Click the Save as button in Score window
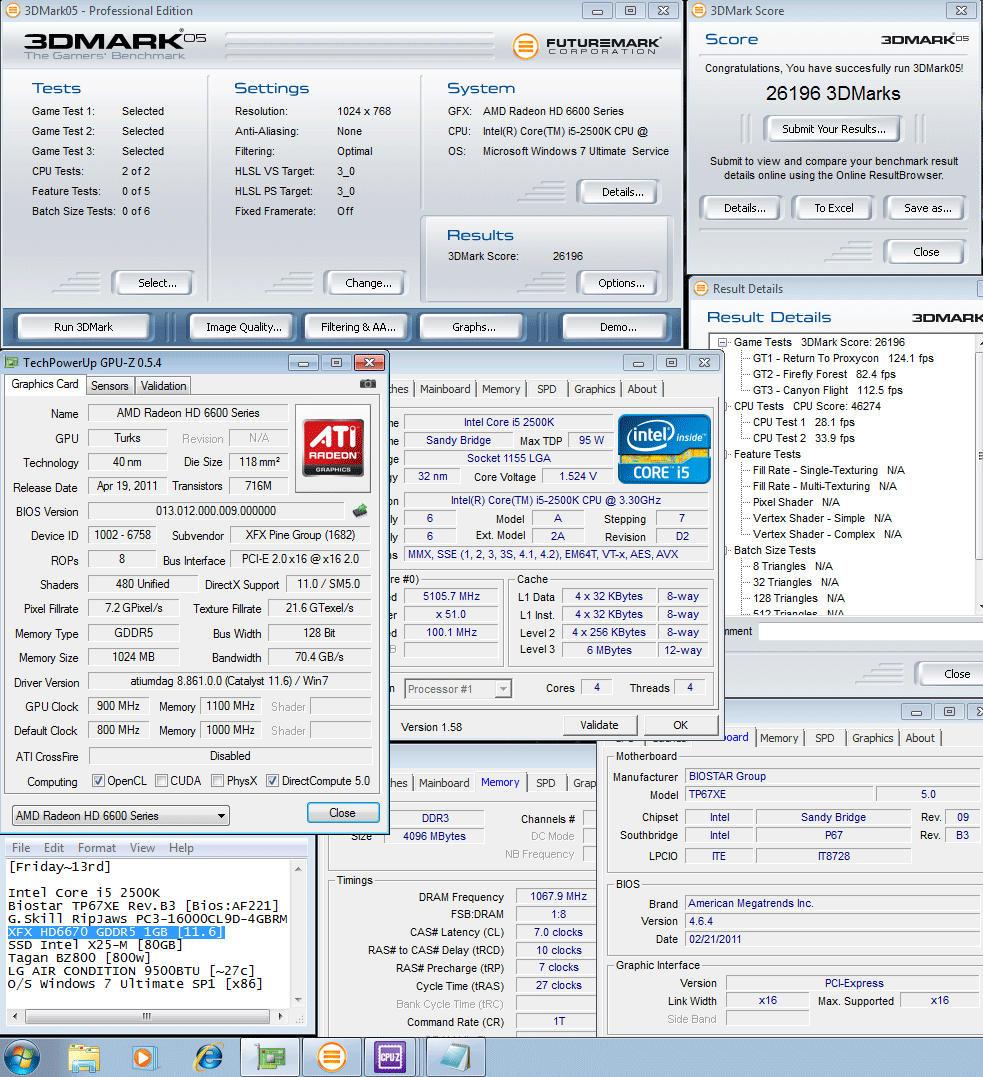The height and width of the screenshot is (1077, 983). point(927,208)
